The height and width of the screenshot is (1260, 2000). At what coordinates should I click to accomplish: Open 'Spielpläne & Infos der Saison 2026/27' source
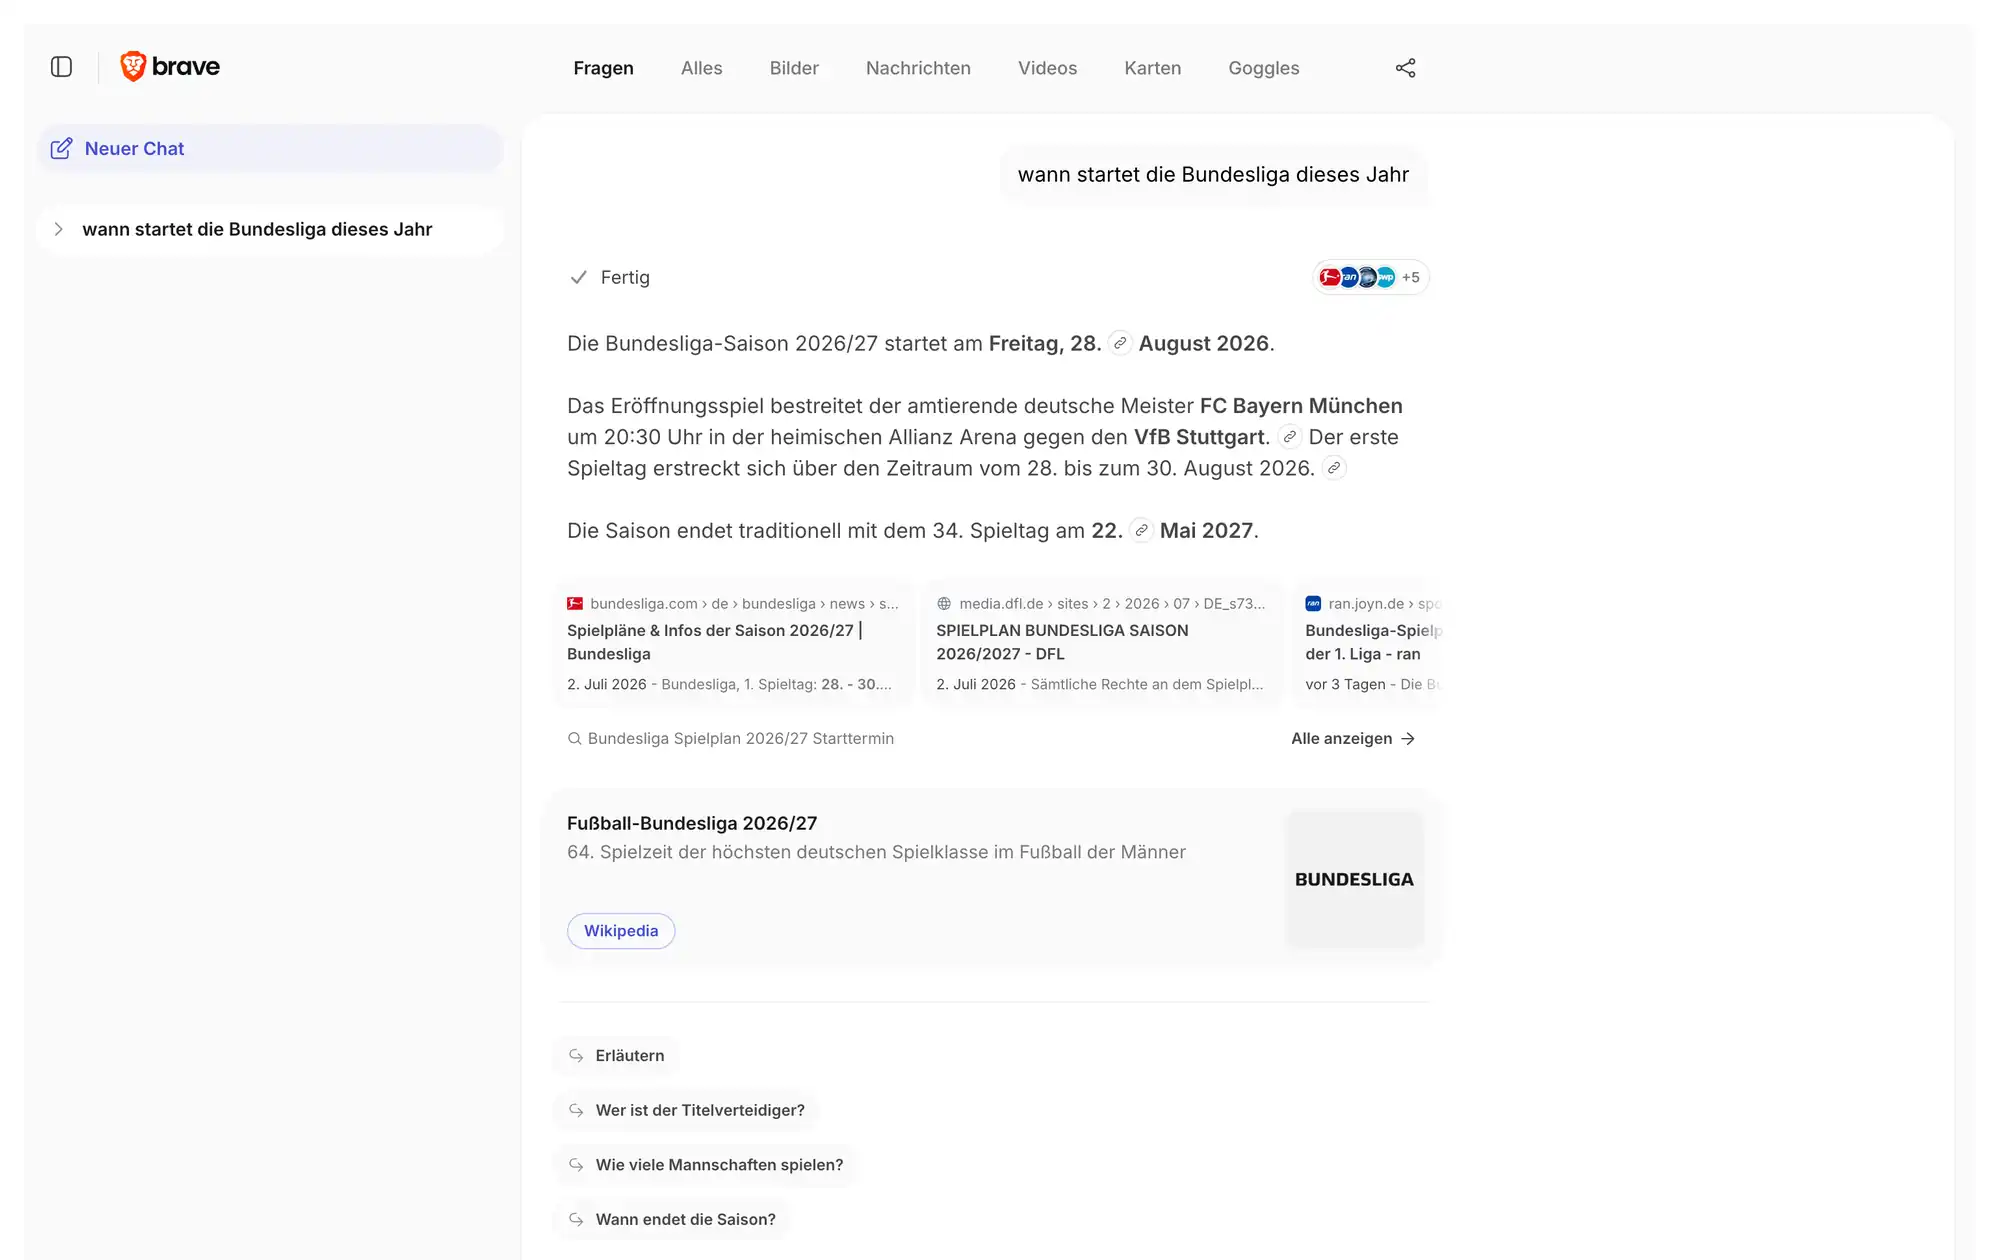[x=734, y=644]
